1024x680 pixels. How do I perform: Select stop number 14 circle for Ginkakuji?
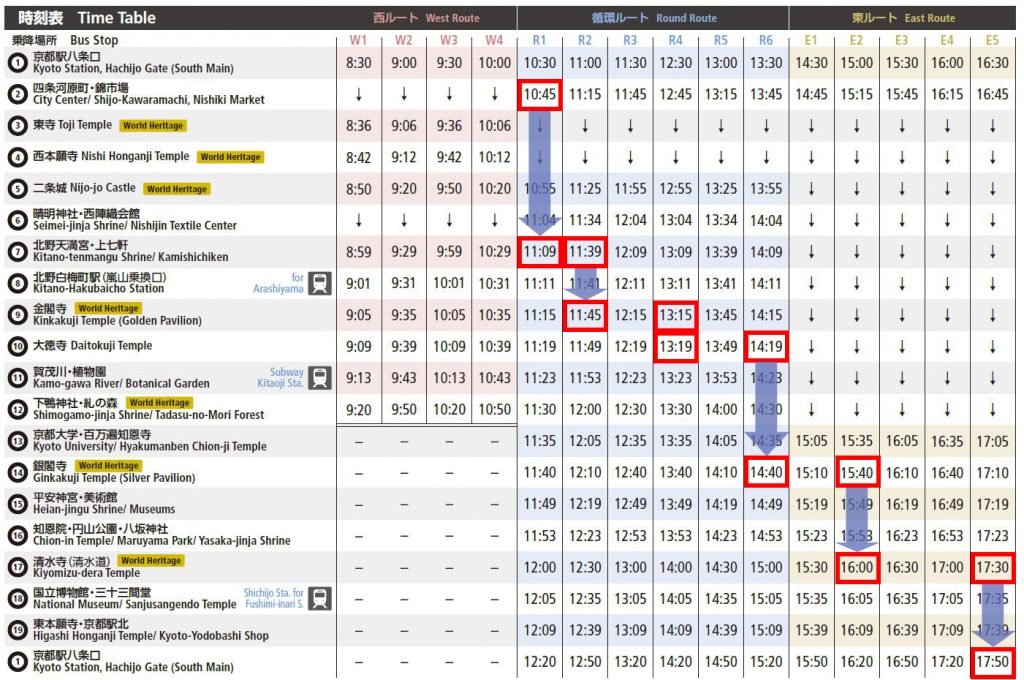(x=17, y=472)
